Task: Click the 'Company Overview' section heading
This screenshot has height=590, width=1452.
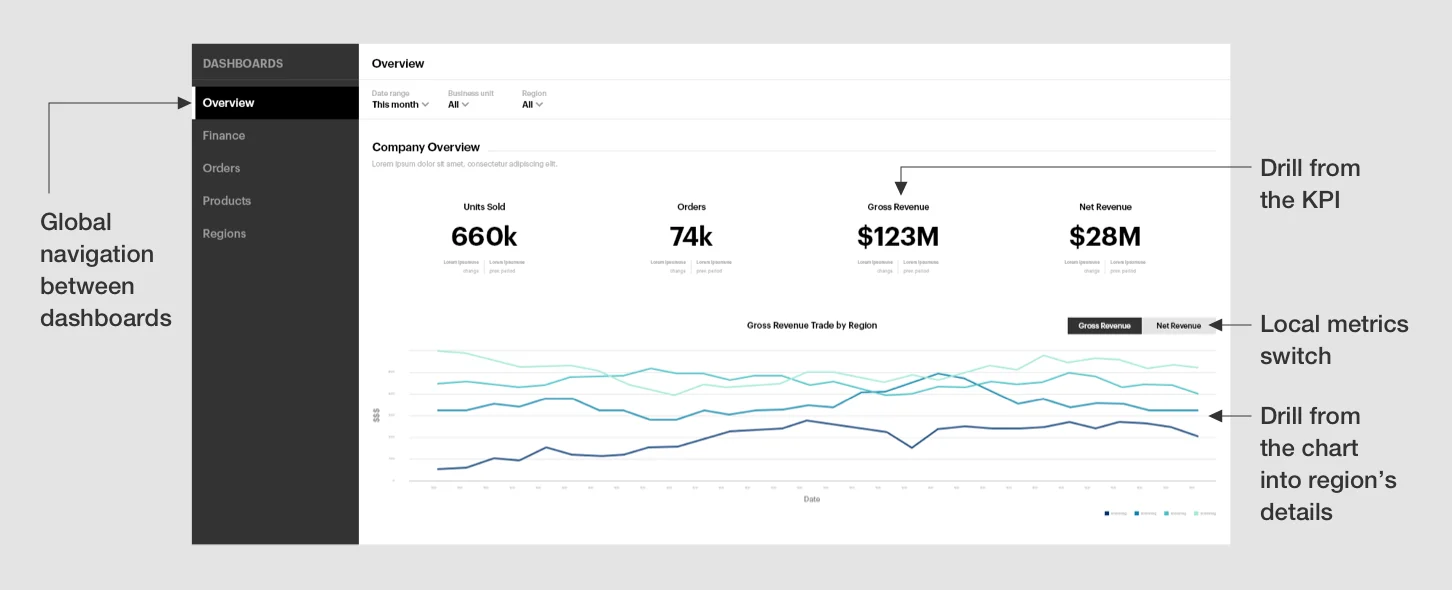Action: pyautogui.click(x=426, y=147)
